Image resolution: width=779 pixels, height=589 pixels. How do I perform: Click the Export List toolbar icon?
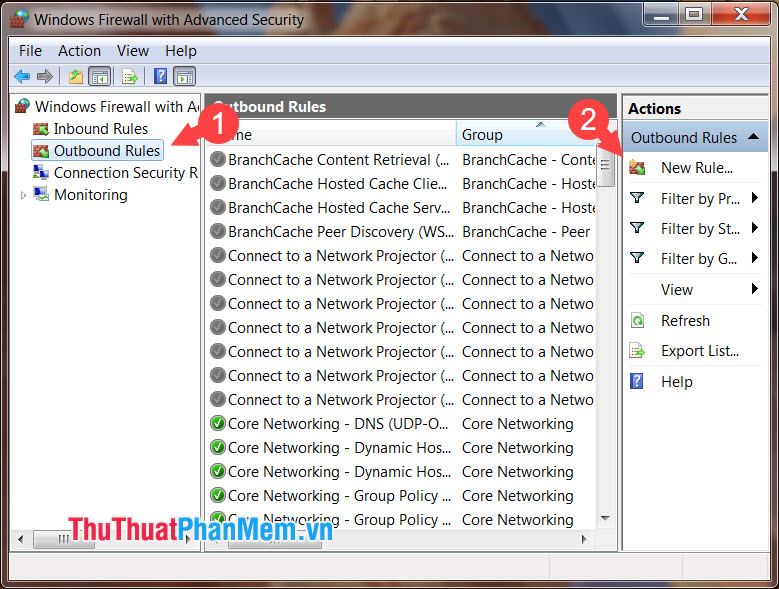coord(130,76)
